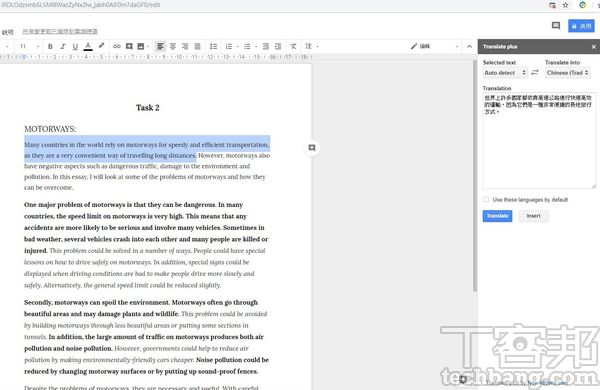Swap source and target languages
Viewport: 600px width, 390px height.
pos(535,72)
